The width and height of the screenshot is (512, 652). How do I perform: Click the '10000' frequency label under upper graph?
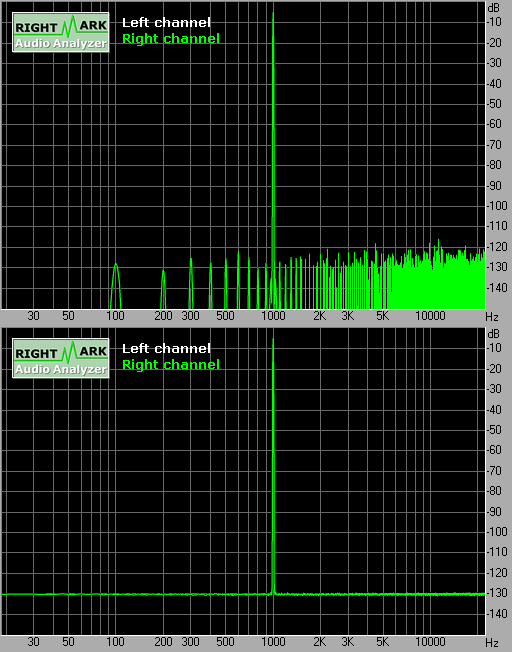tap(430, 316)
